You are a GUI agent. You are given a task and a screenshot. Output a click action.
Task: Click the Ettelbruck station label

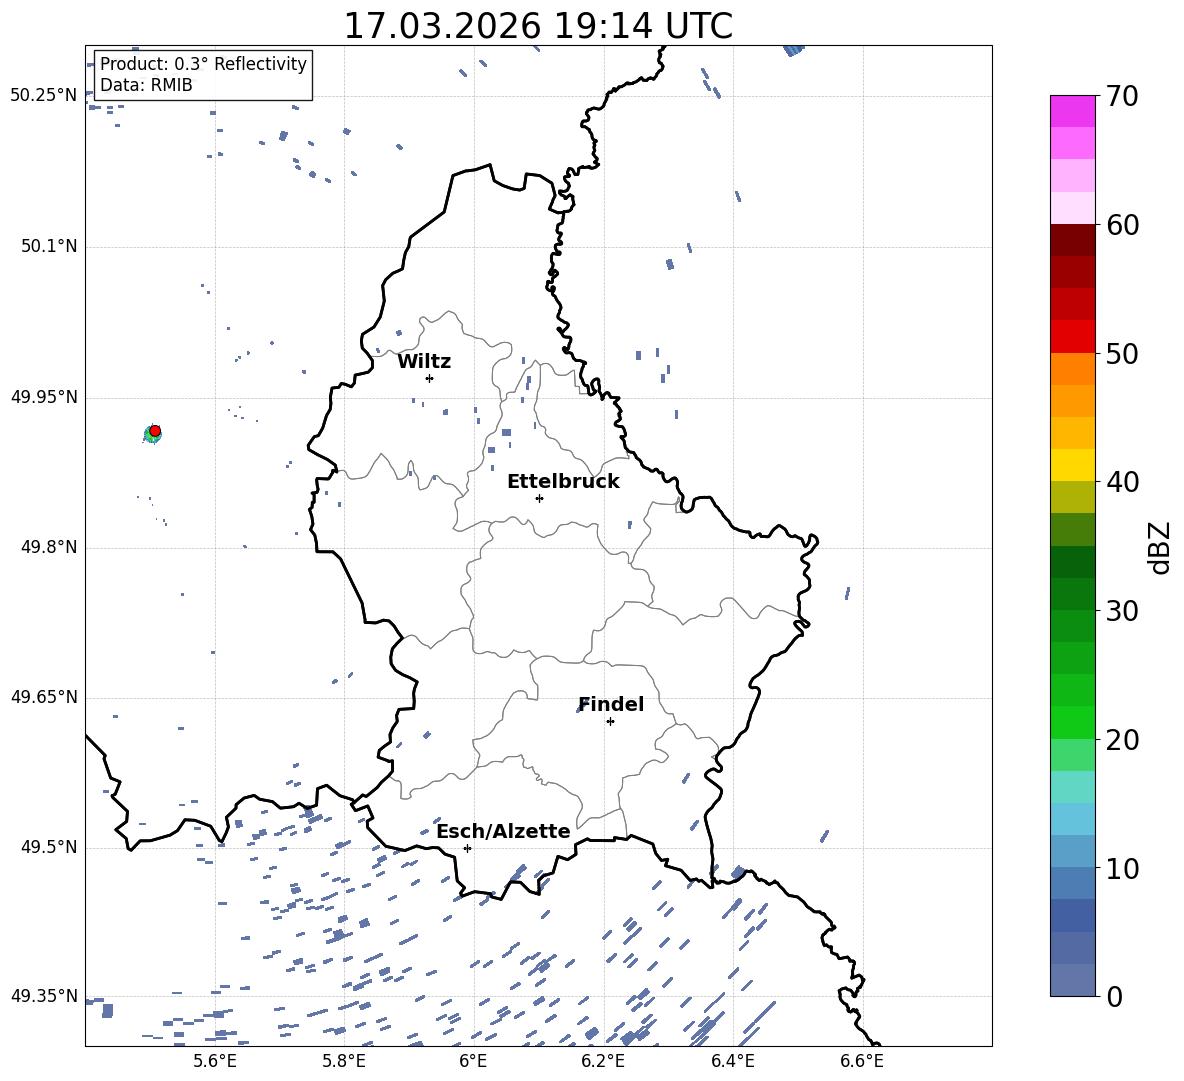point(563,482)
